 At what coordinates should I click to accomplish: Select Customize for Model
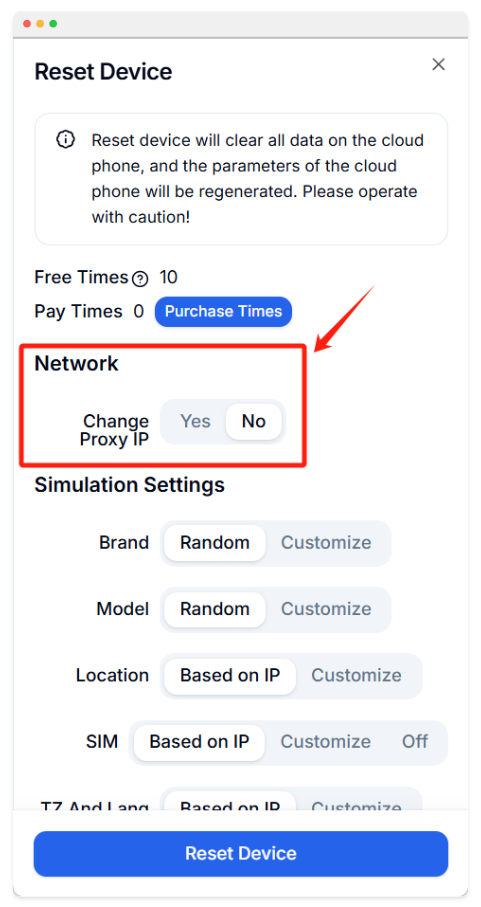[x=326, y=609]
